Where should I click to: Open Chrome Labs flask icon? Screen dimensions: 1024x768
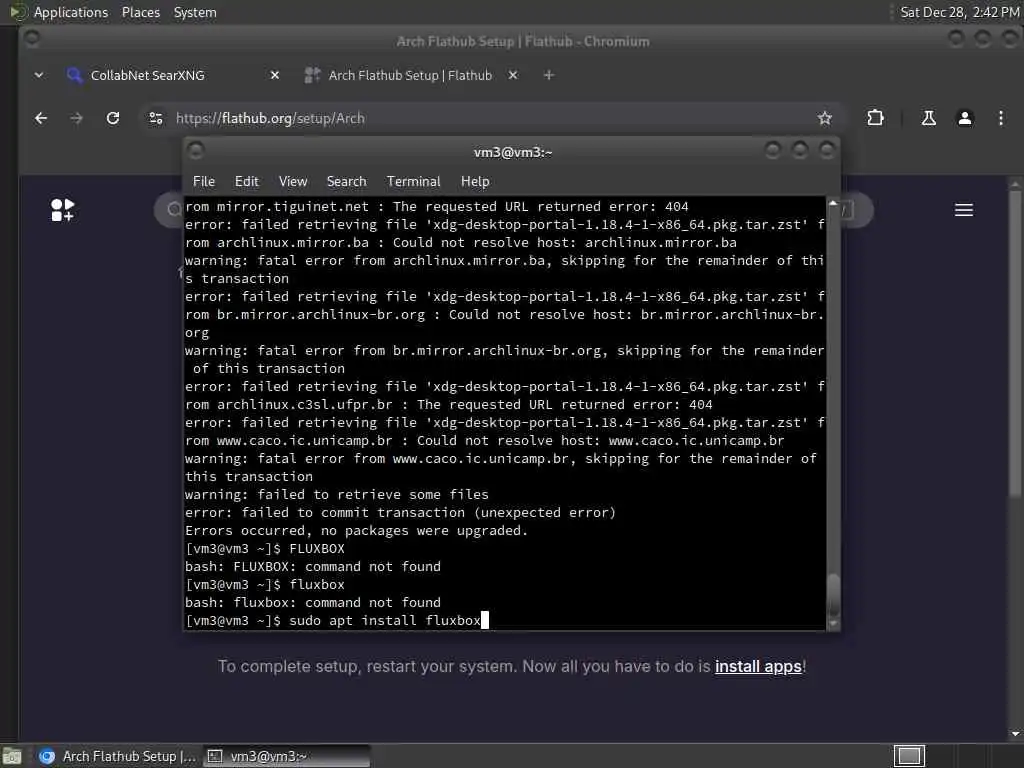click(x=929, y=118)
